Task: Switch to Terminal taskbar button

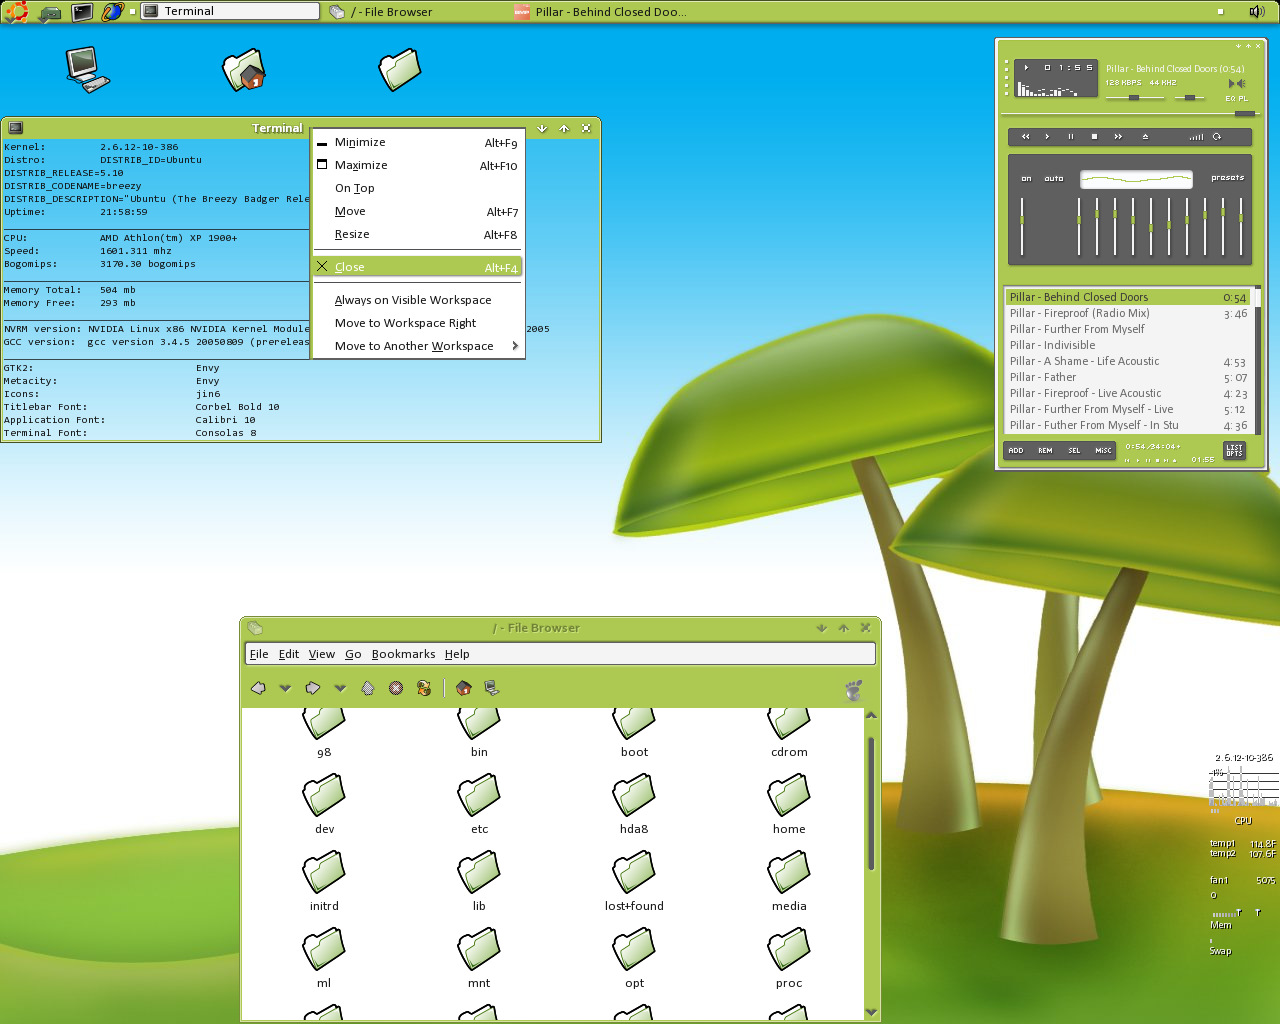Action: [230, 11]
